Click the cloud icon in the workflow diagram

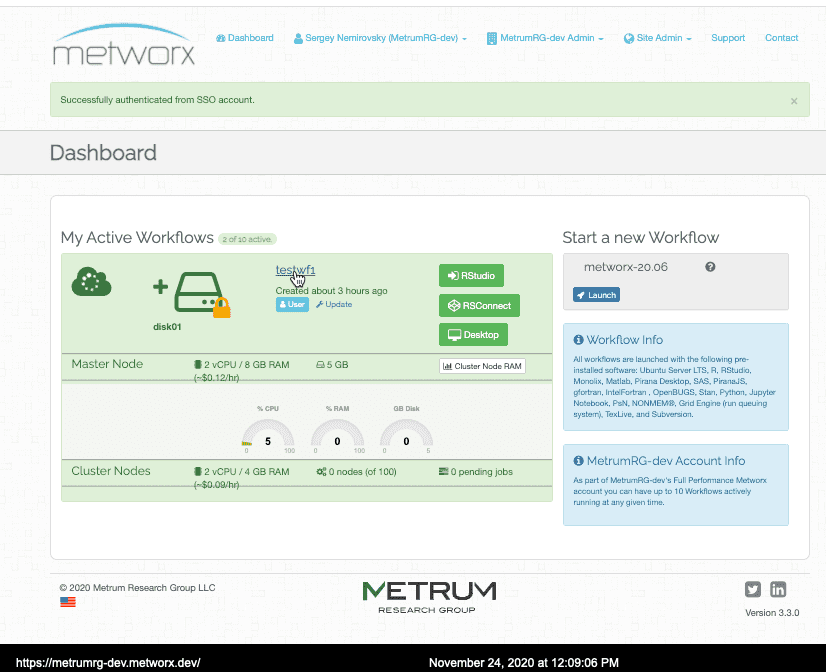tap(91, 282)
